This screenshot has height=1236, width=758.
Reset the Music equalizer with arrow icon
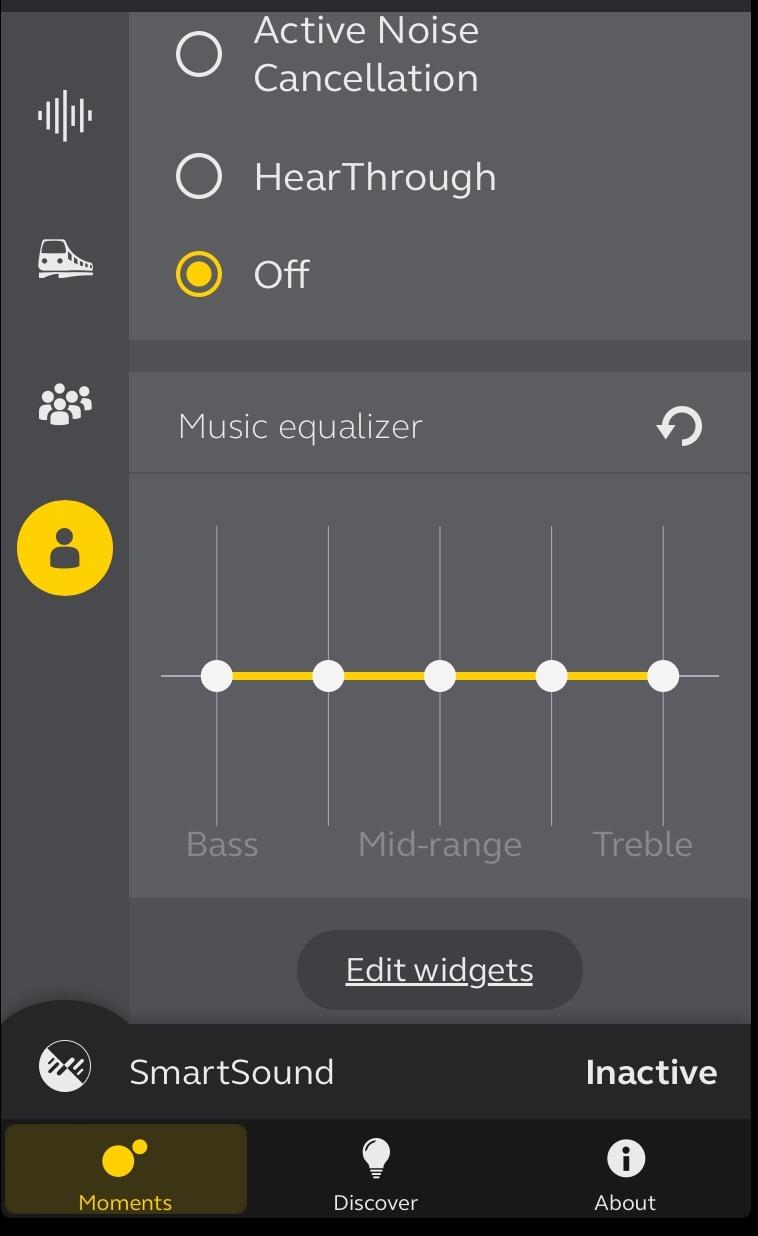(680, 427)
